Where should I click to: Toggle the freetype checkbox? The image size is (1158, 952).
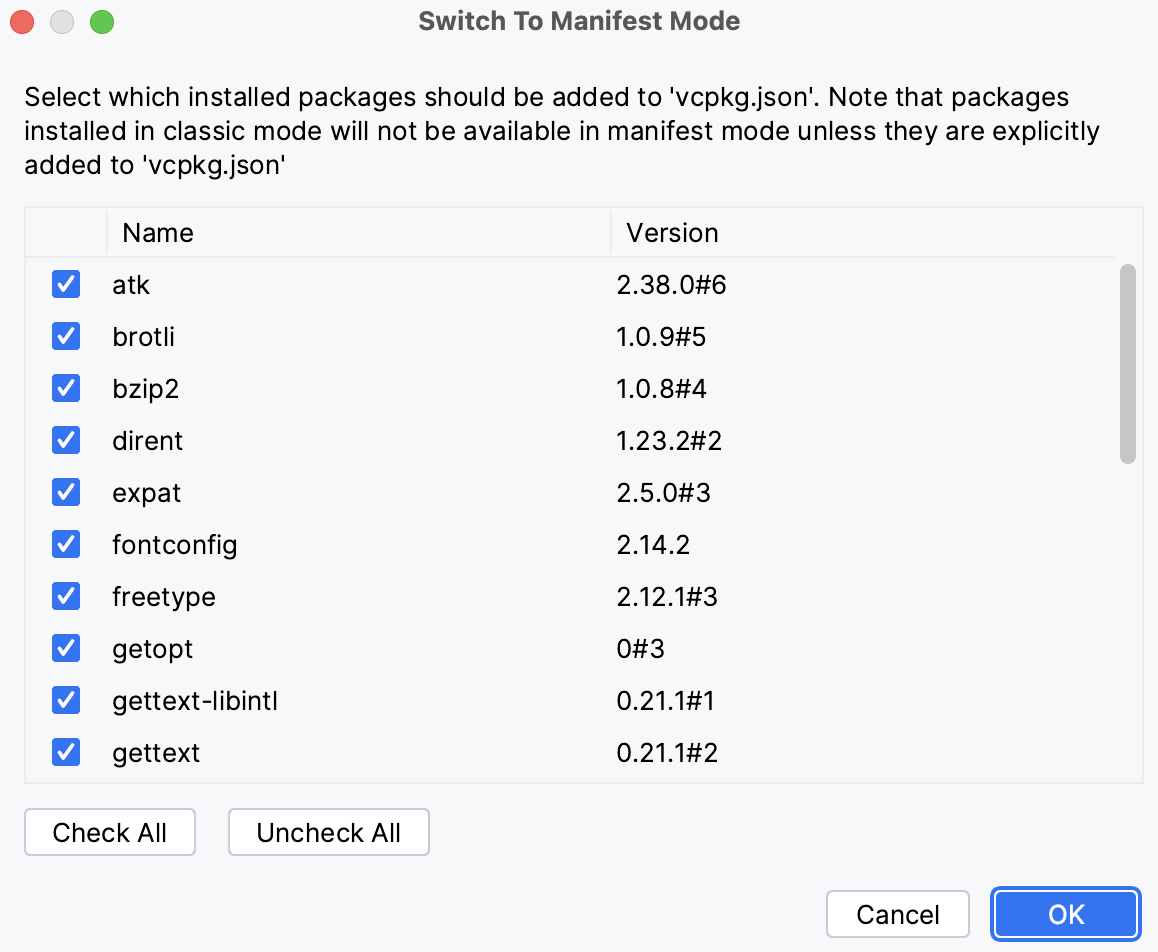(x=65, y=596)
